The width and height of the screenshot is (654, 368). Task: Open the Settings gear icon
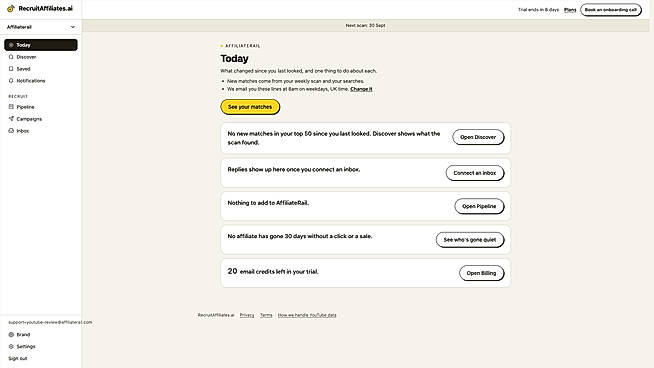(11, 346)
